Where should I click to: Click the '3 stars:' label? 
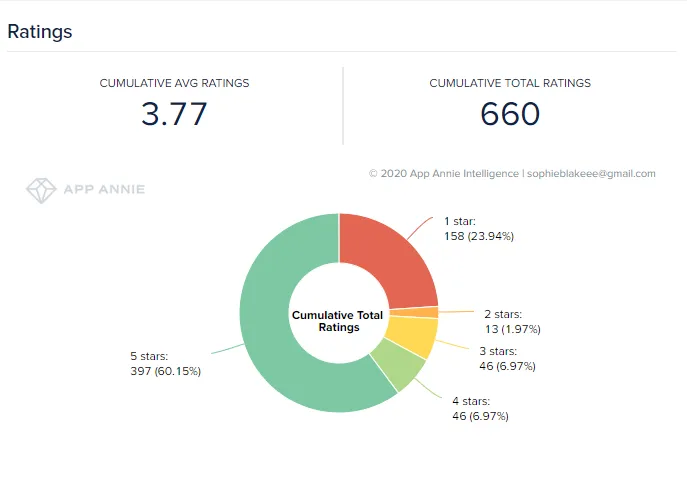tap(498, 351)
